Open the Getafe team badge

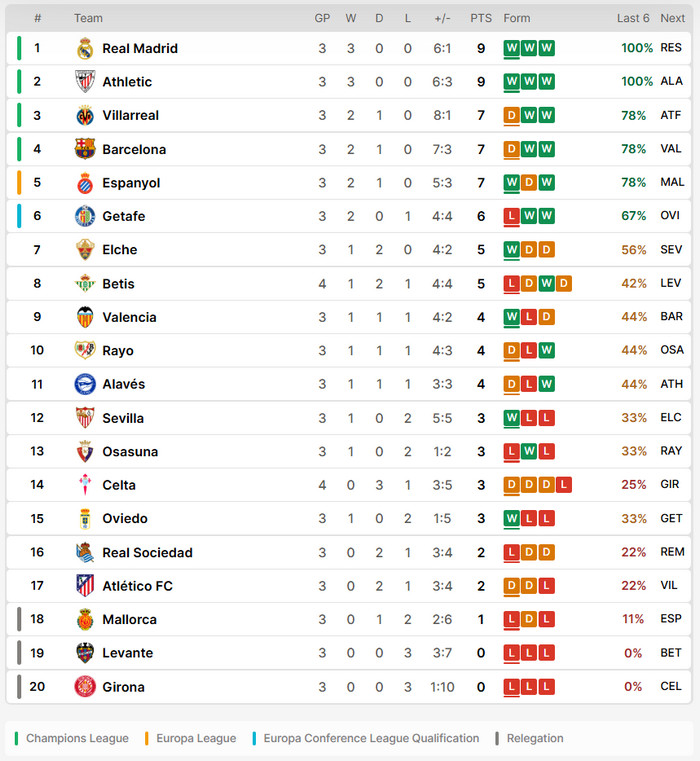85,216
